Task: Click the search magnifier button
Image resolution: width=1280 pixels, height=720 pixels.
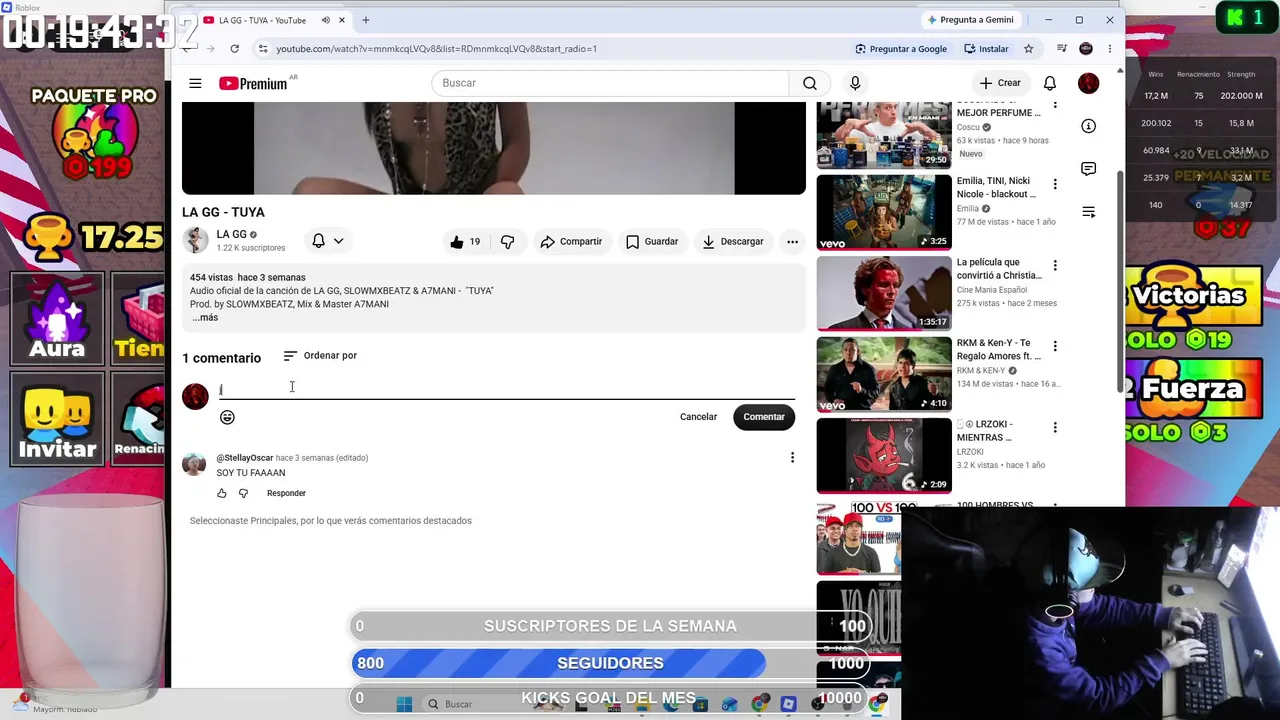Action: pos(810,83)
